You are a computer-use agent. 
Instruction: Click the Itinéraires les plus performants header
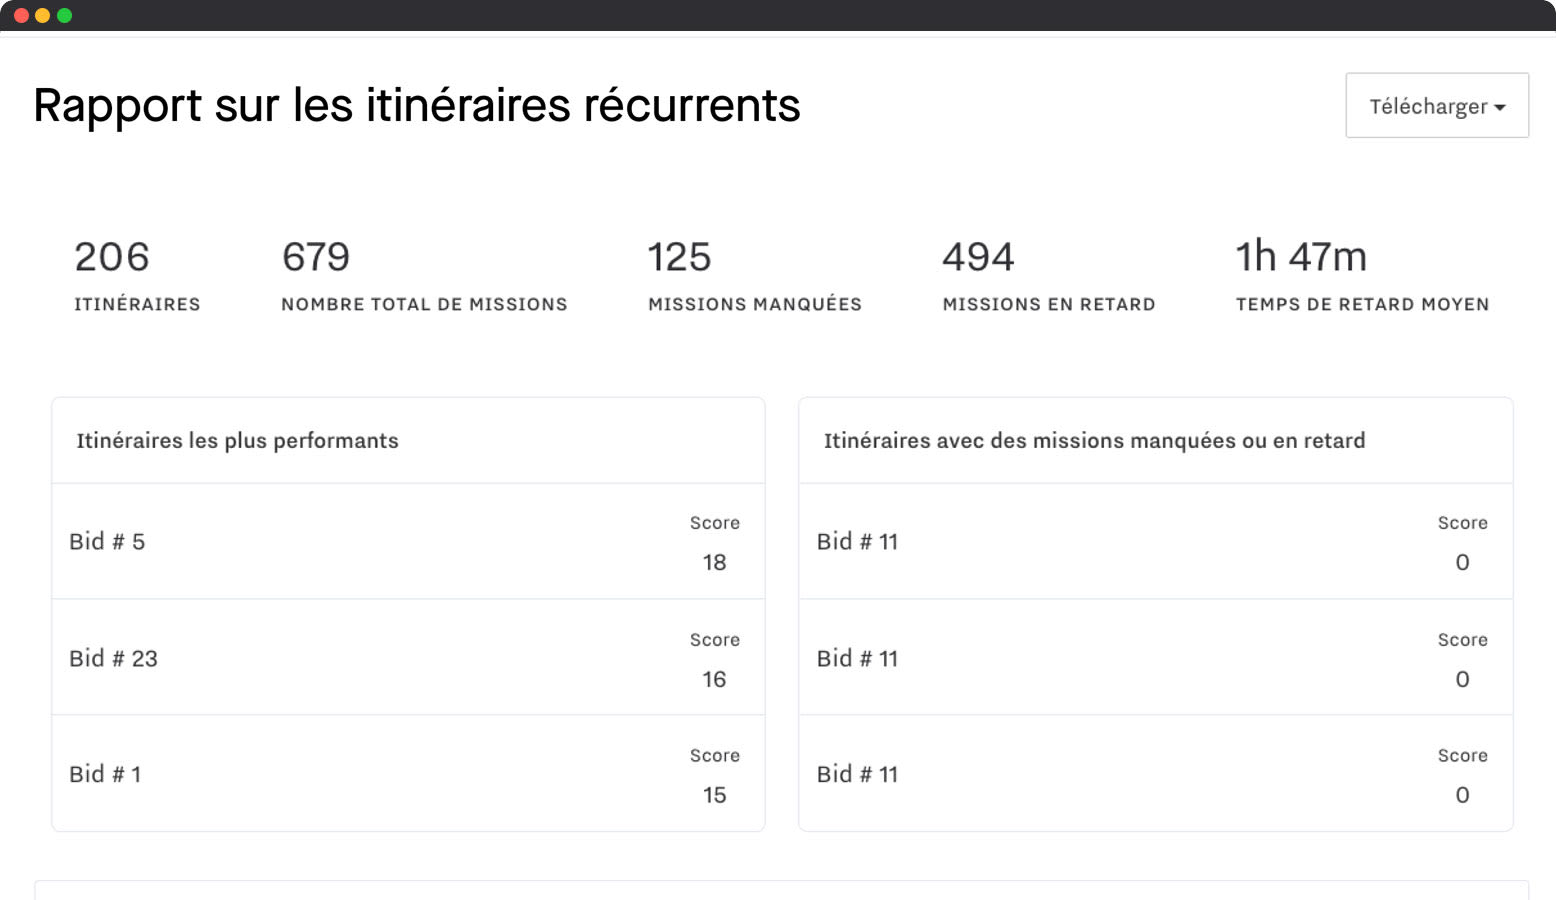tap(237, 441)
